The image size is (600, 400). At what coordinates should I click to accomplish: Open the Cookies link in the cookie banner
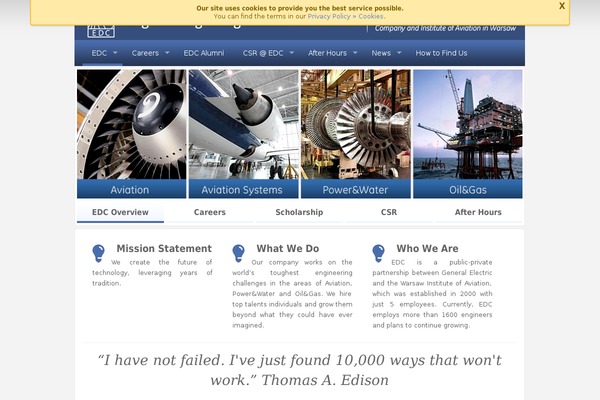point(370,16)
